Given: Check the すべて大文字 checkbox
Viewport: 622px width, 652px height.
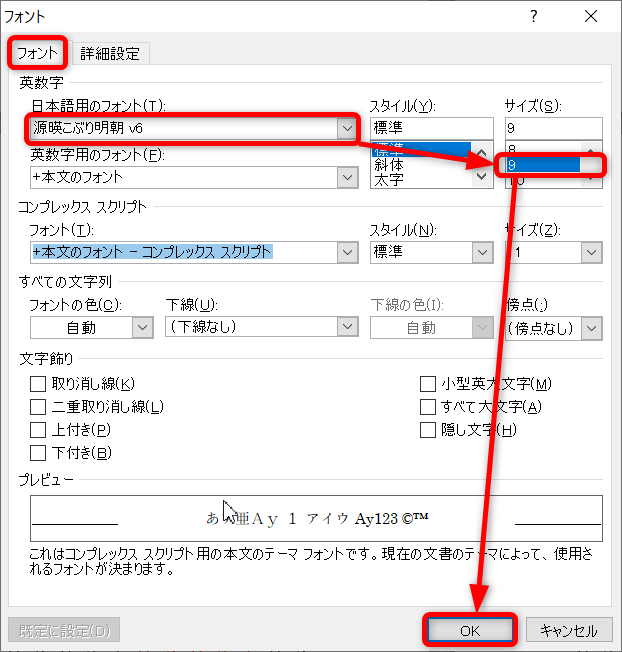Looking at the screenshot, I should [x=428, y=407].
